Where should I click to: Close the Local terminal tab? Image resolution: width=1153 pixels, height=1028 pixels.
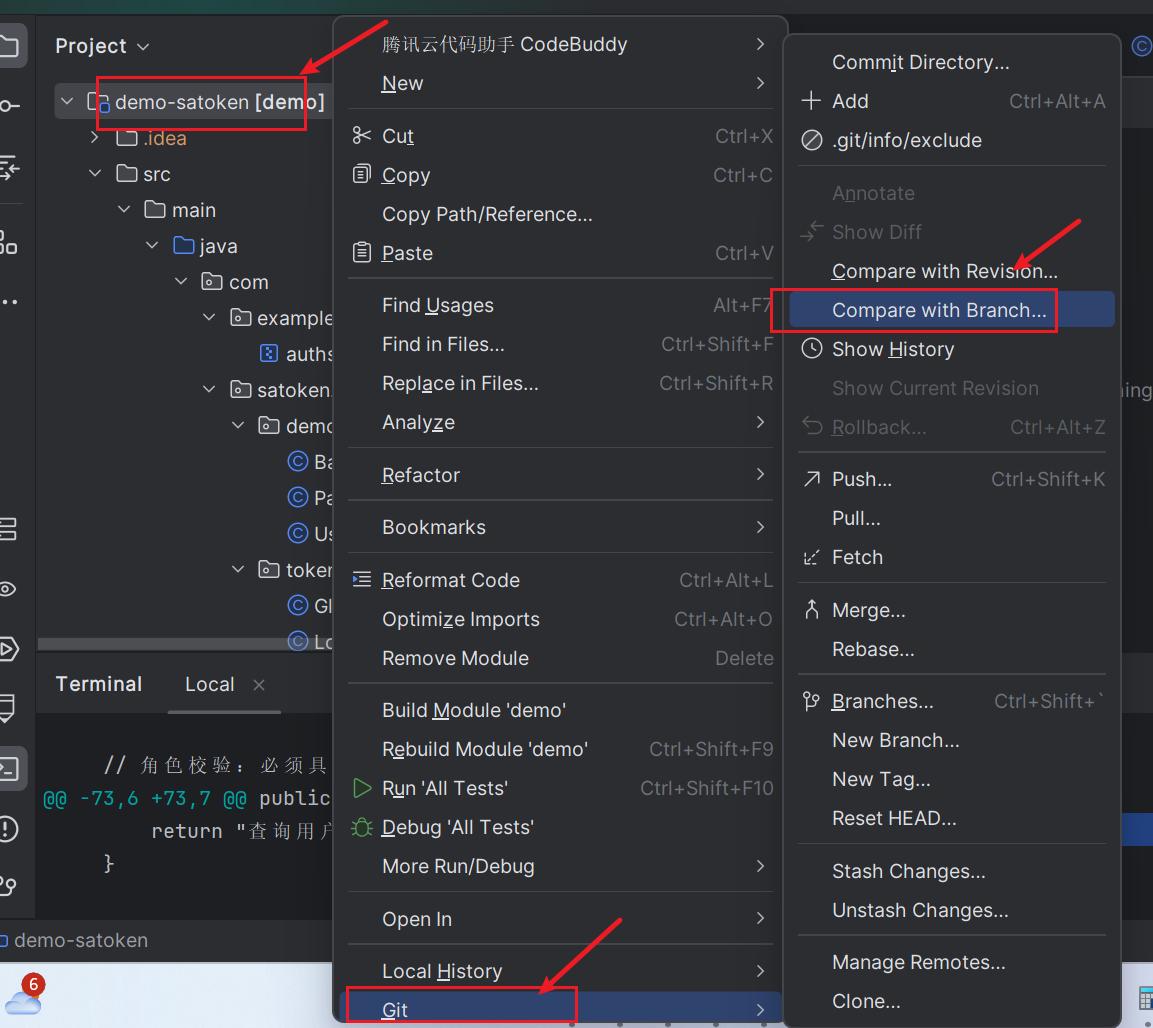(259, 685)
